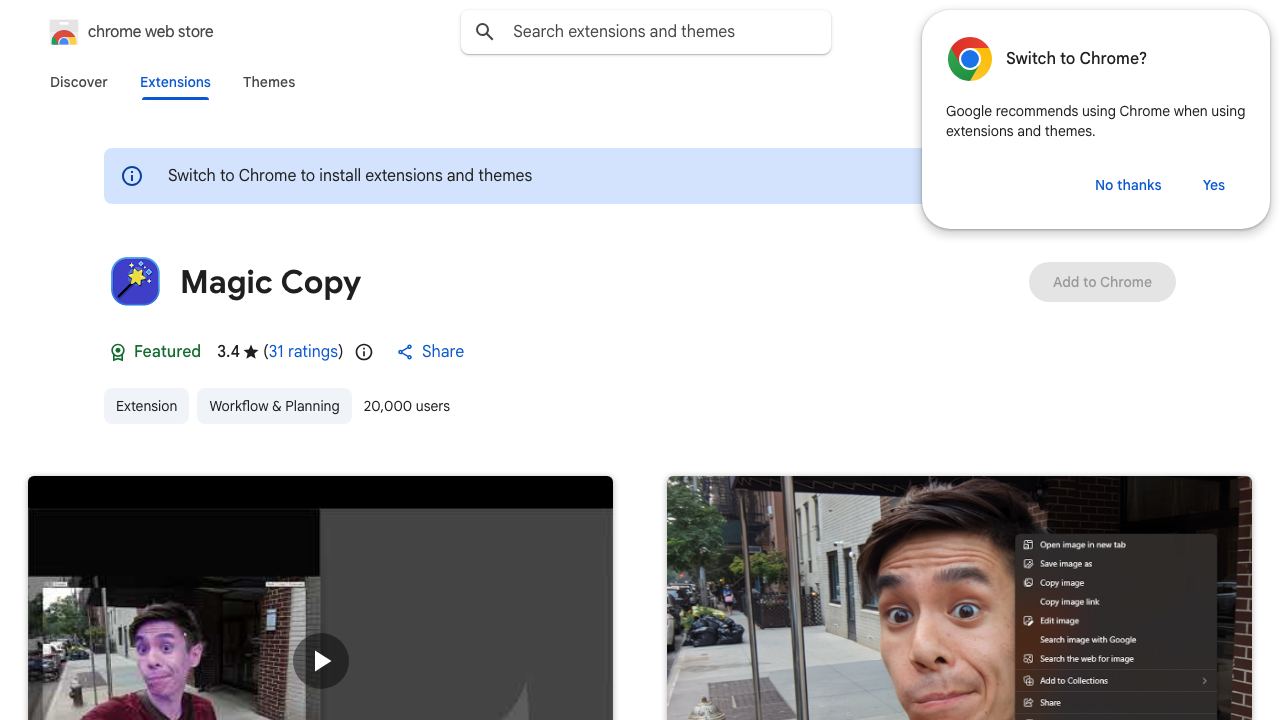Screen dimensions: 1280x720
Task: Click the Workflow & Planning chip
Action: (274, 406)
